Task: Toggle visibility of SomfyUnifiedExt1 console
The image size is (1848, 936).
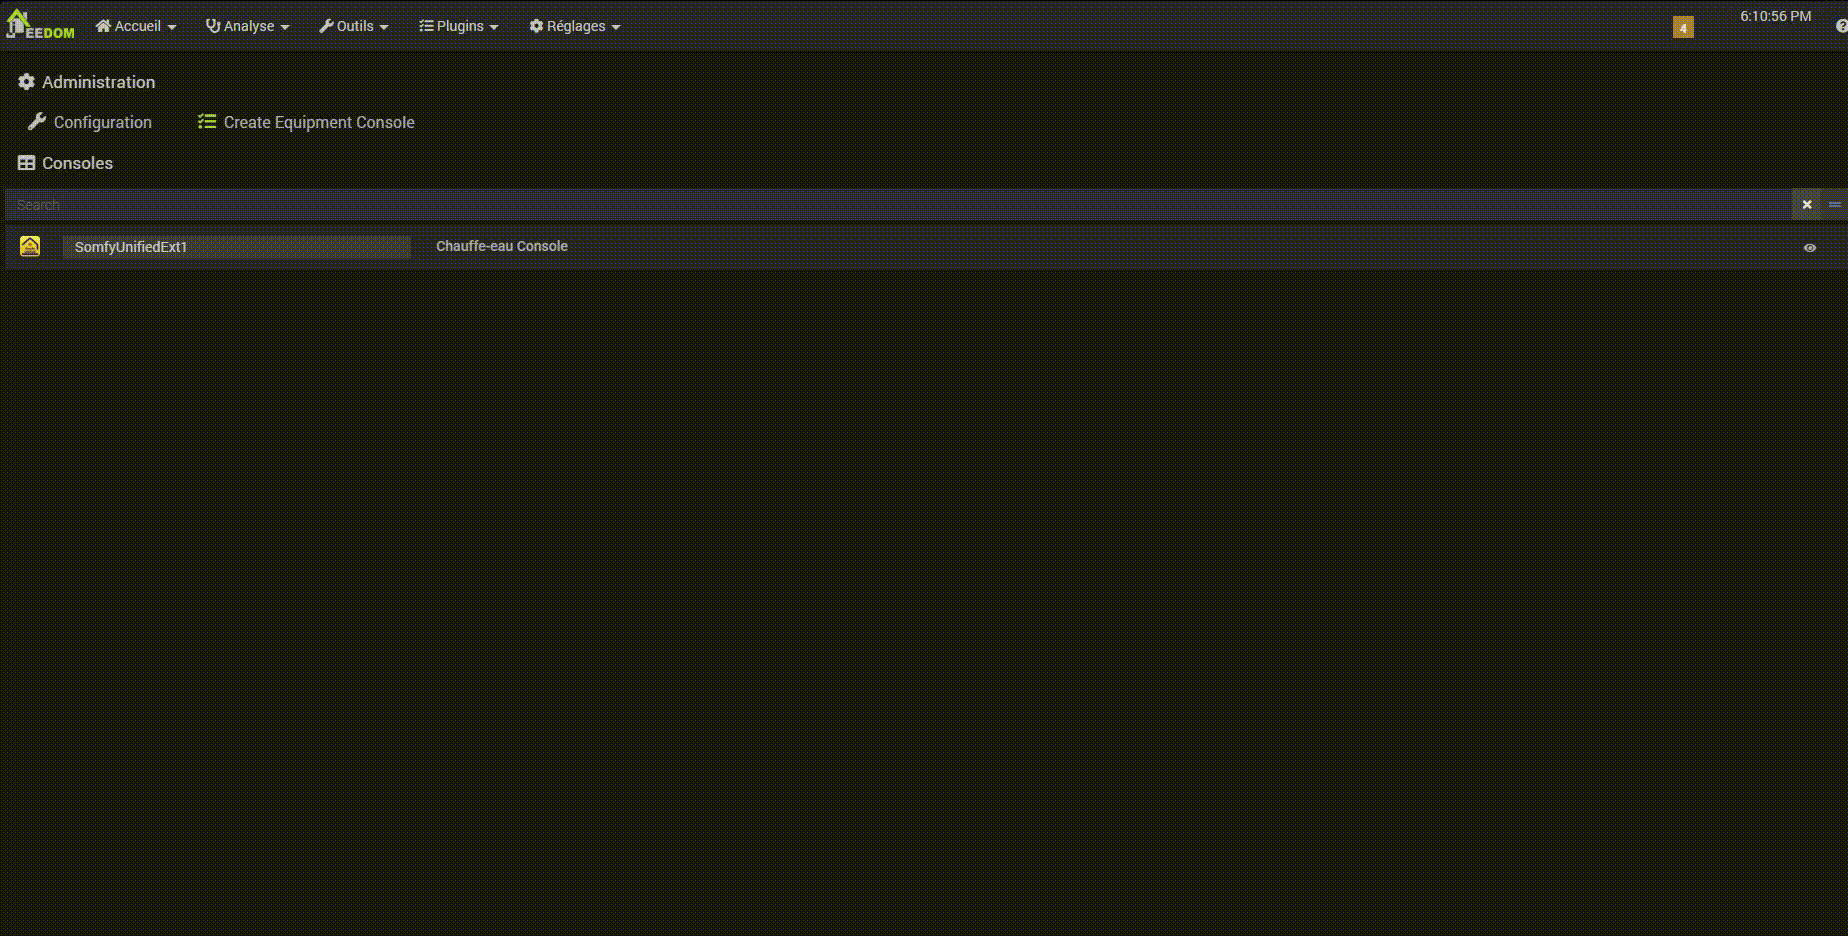Action: click(x=1810, y=247)
